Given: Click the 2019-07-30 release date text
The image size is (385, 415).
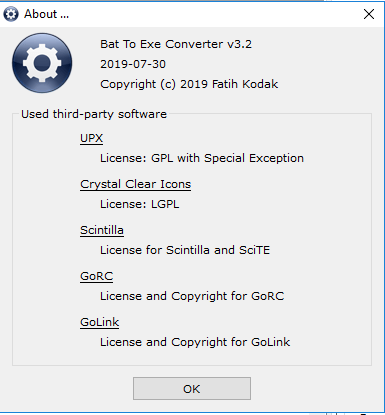Looking at the screenshot, I should pyautogui.click(x=133, y=64).
